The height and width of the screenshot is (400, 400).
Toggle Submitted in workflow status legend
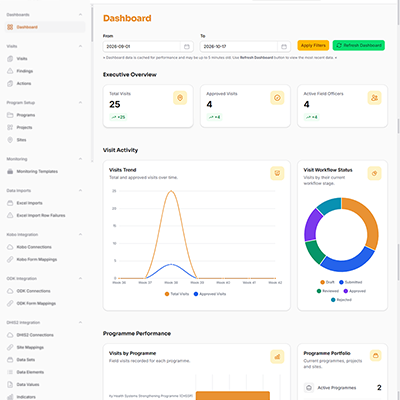[x=350, y=282]
